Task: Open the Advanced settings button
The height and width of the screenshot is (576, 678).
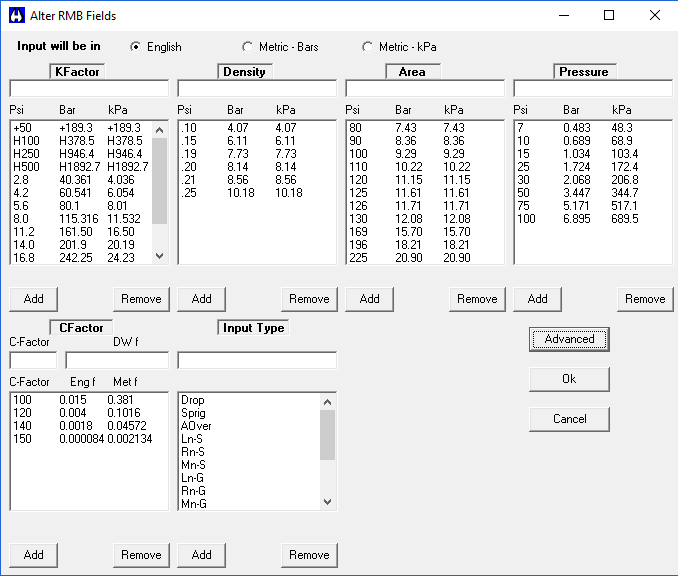Action: 569,339
